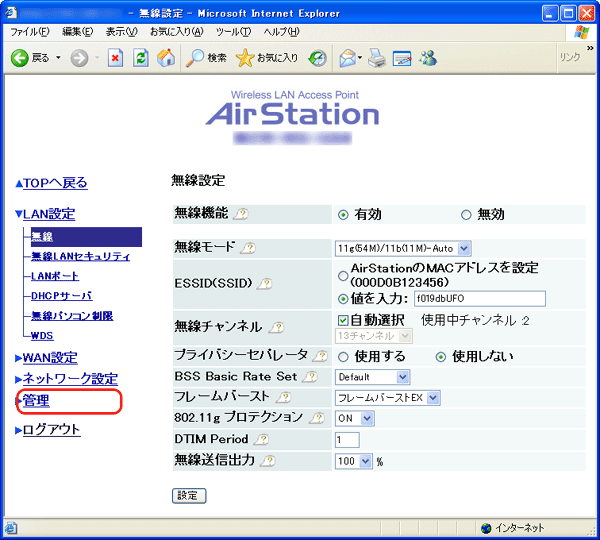Image resolution: width=600 pixels, height=540 pixels.
Task: Click the Messenger icon
Action: click(428, 58)
